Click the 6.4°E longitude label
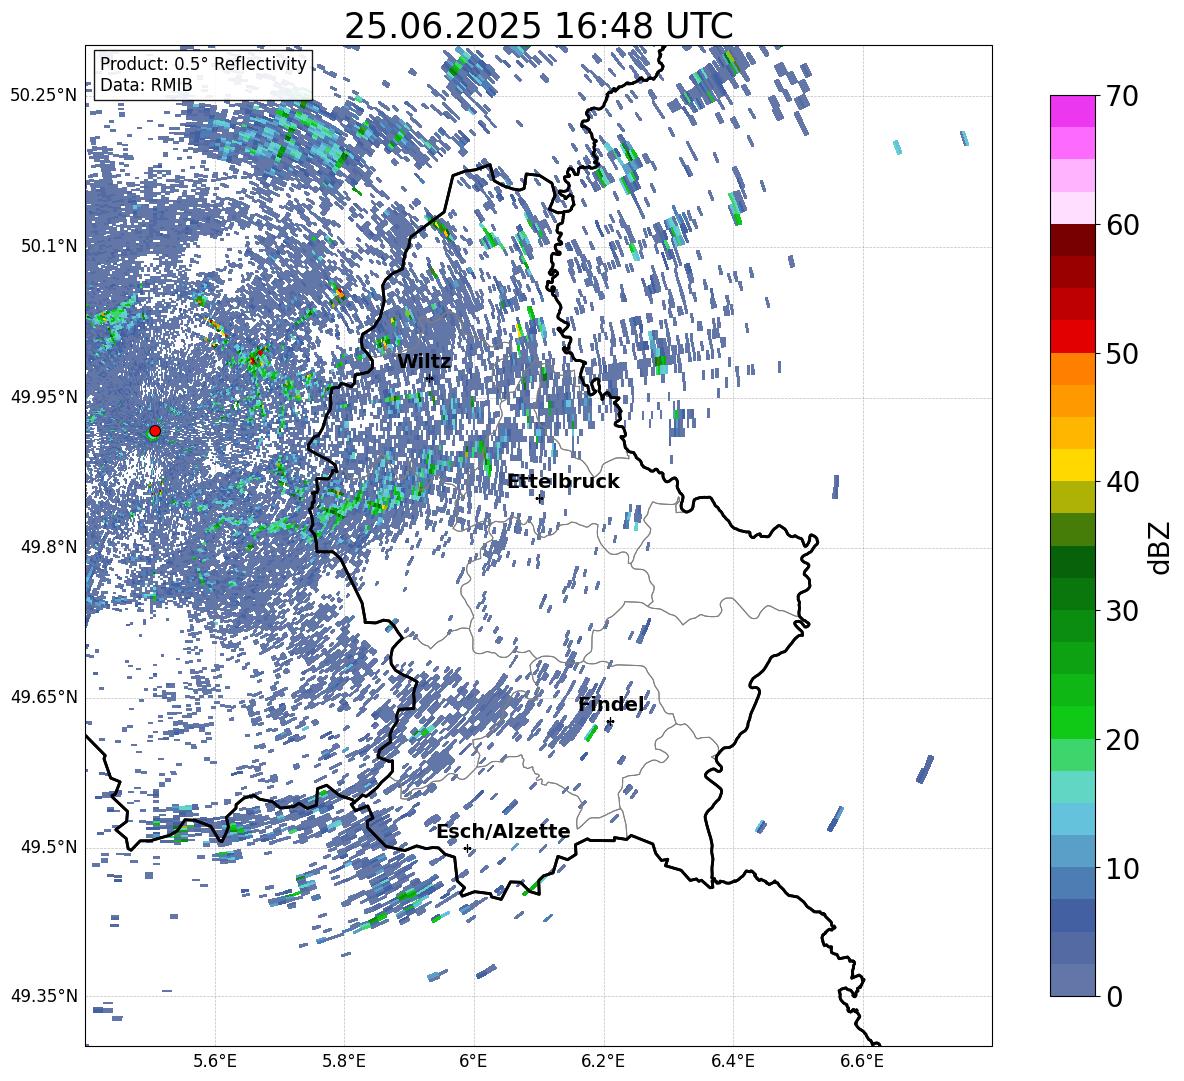 [x=732, y=1061]
